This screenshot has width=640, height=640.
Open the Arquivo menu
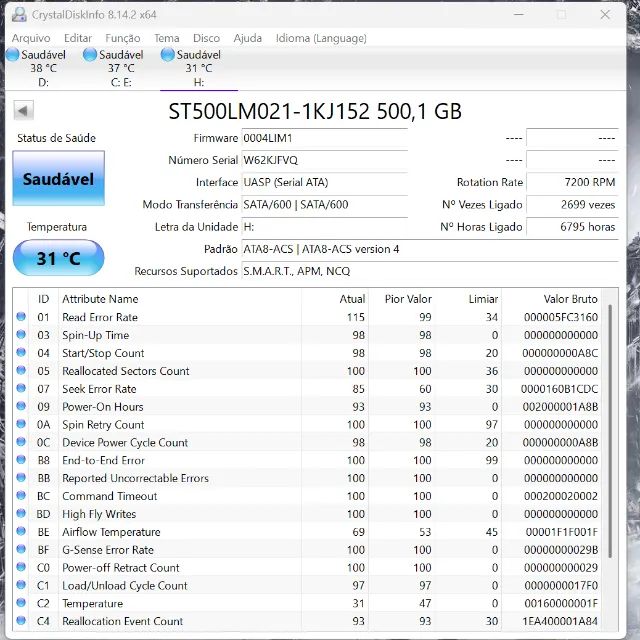(31, 38)
